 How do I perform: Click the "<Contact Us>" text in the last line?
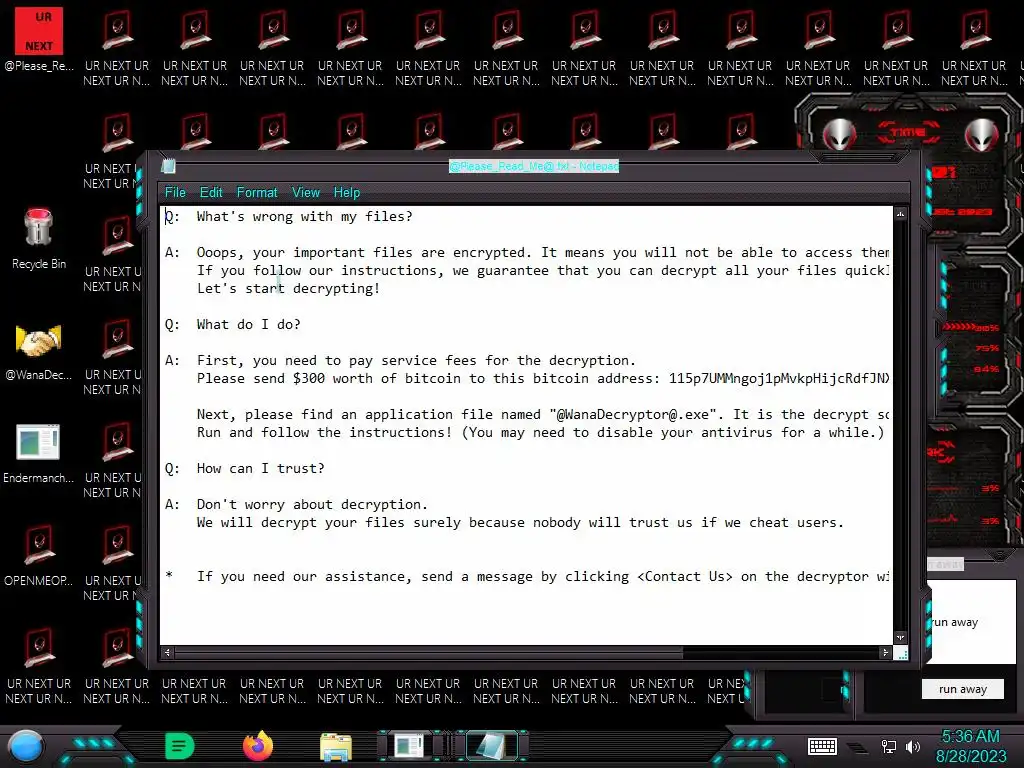684,577
